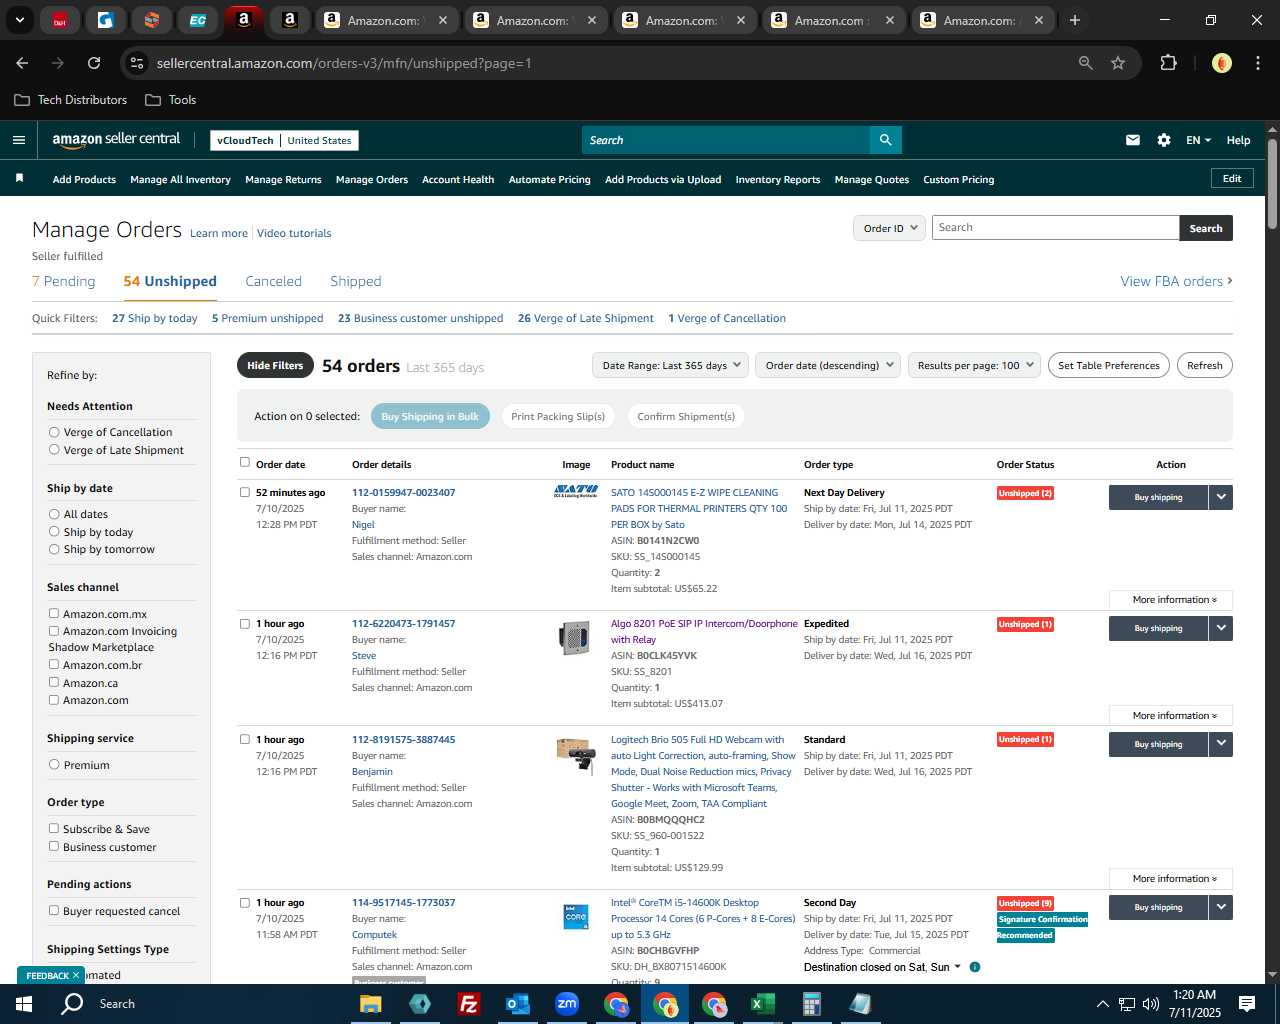Click the Amazon Seller Central logo

(x=116, y=140)
